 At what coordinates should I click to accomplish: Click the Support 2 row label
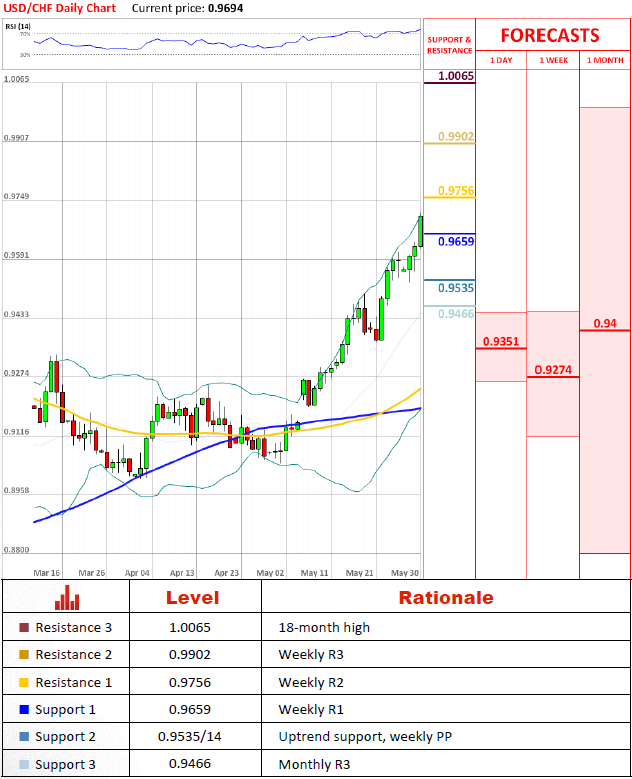65,736
